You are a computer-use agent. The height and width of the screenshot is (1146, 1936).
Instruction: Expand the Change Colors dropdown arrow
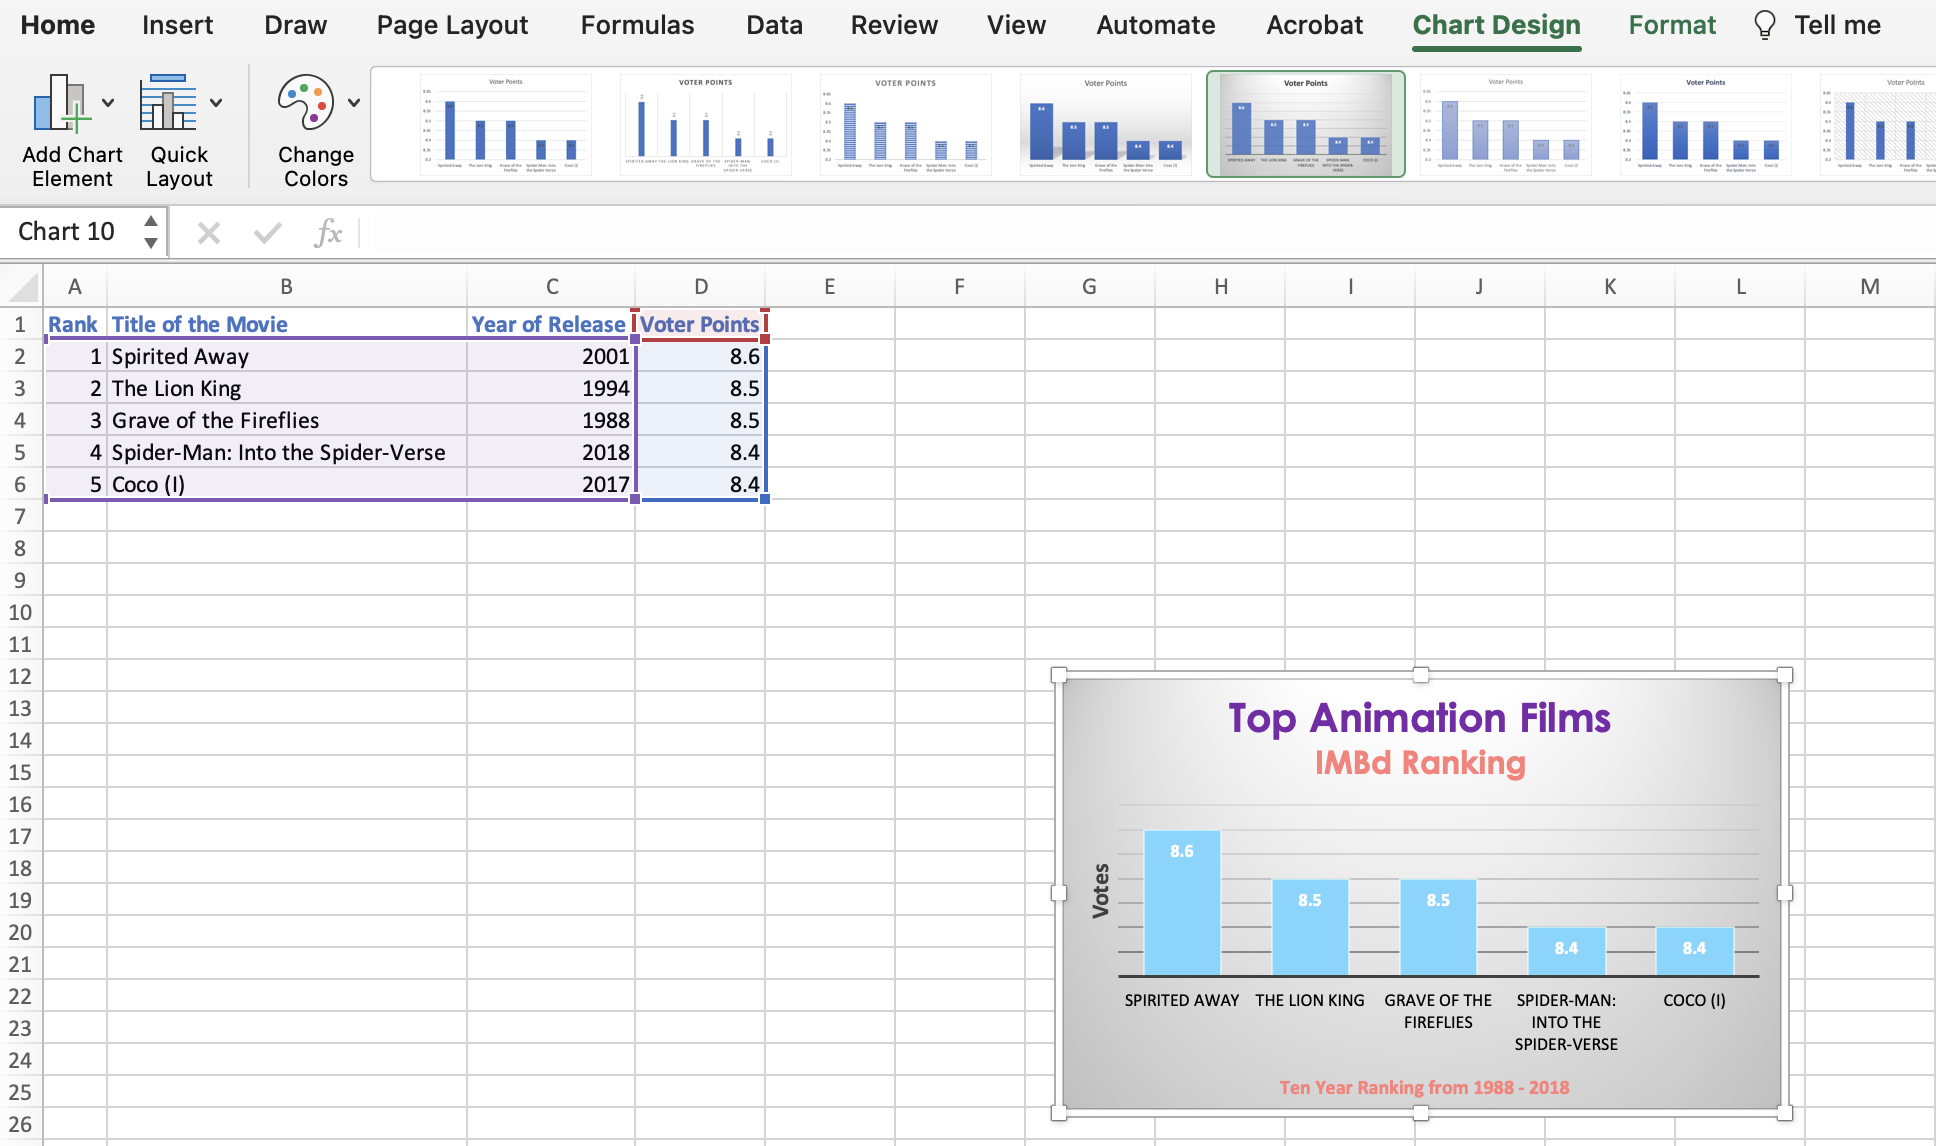[x=354, y=102]
